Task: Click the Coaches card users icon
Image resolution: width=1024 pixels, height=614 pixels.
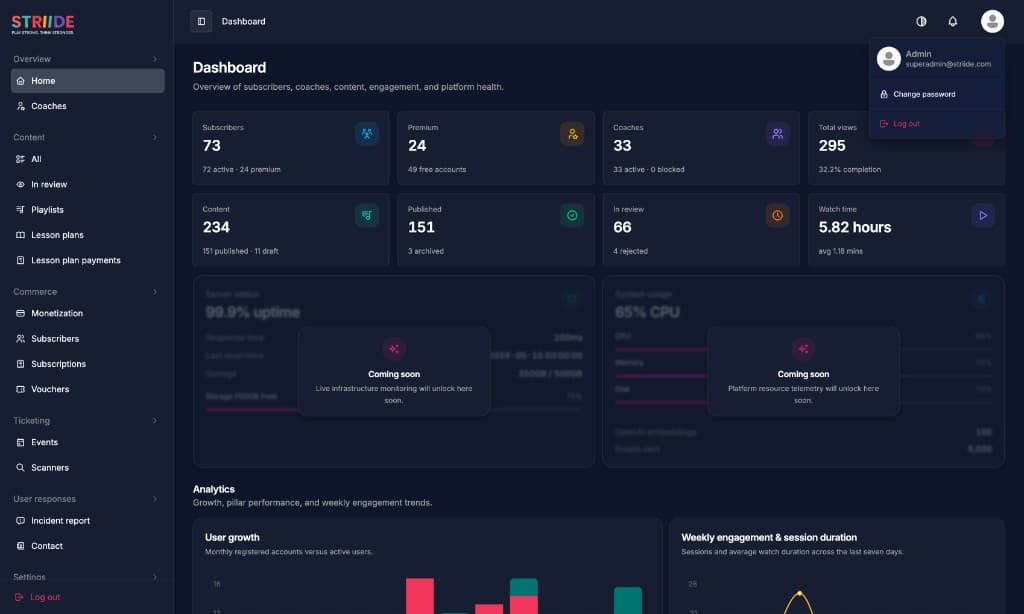Action: click(777, 134)
